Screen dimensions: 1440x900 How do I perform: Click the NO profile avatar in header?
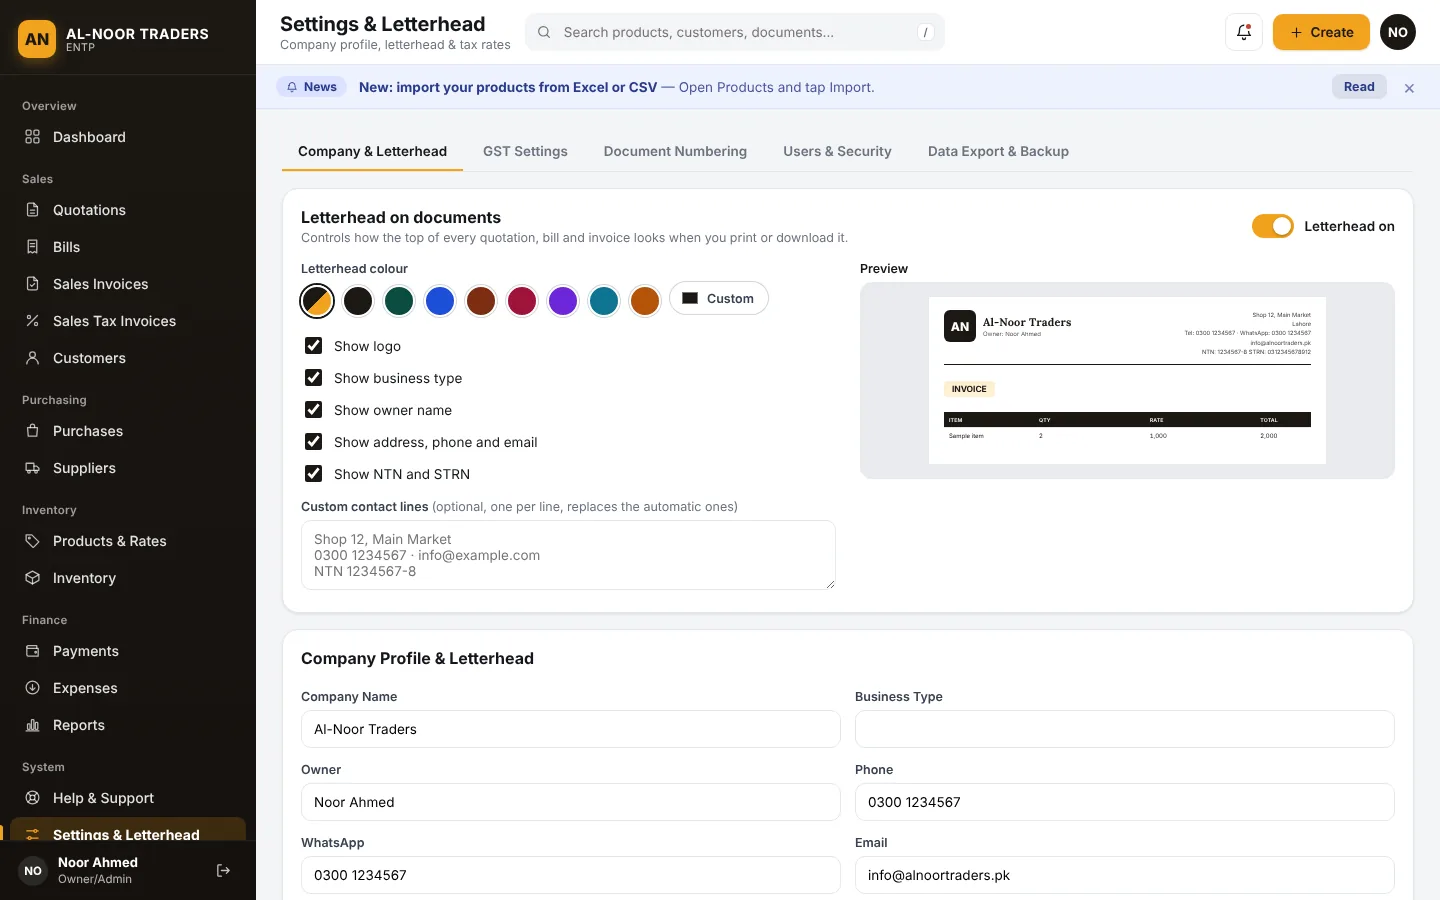click(x=1398, y=32)
